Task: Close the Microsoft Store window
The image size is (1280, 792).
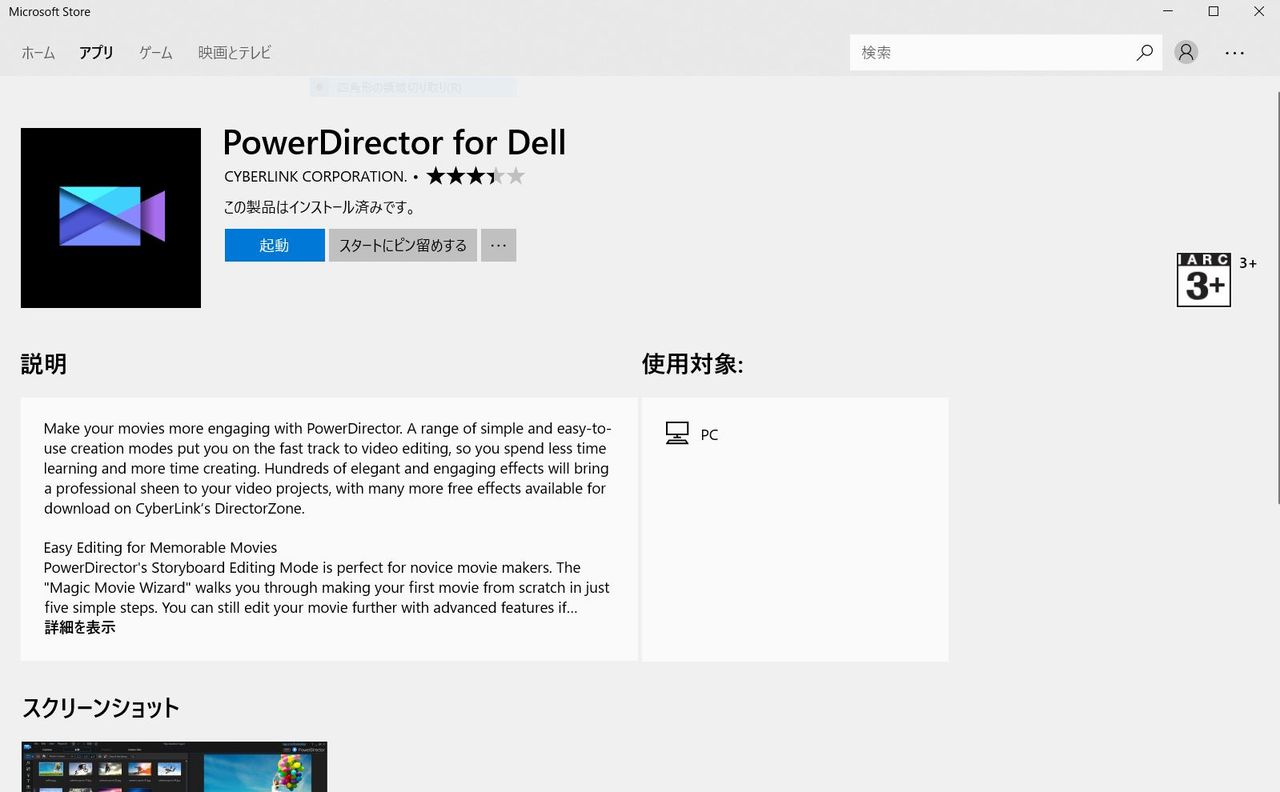Action: tap(1259, 12)
